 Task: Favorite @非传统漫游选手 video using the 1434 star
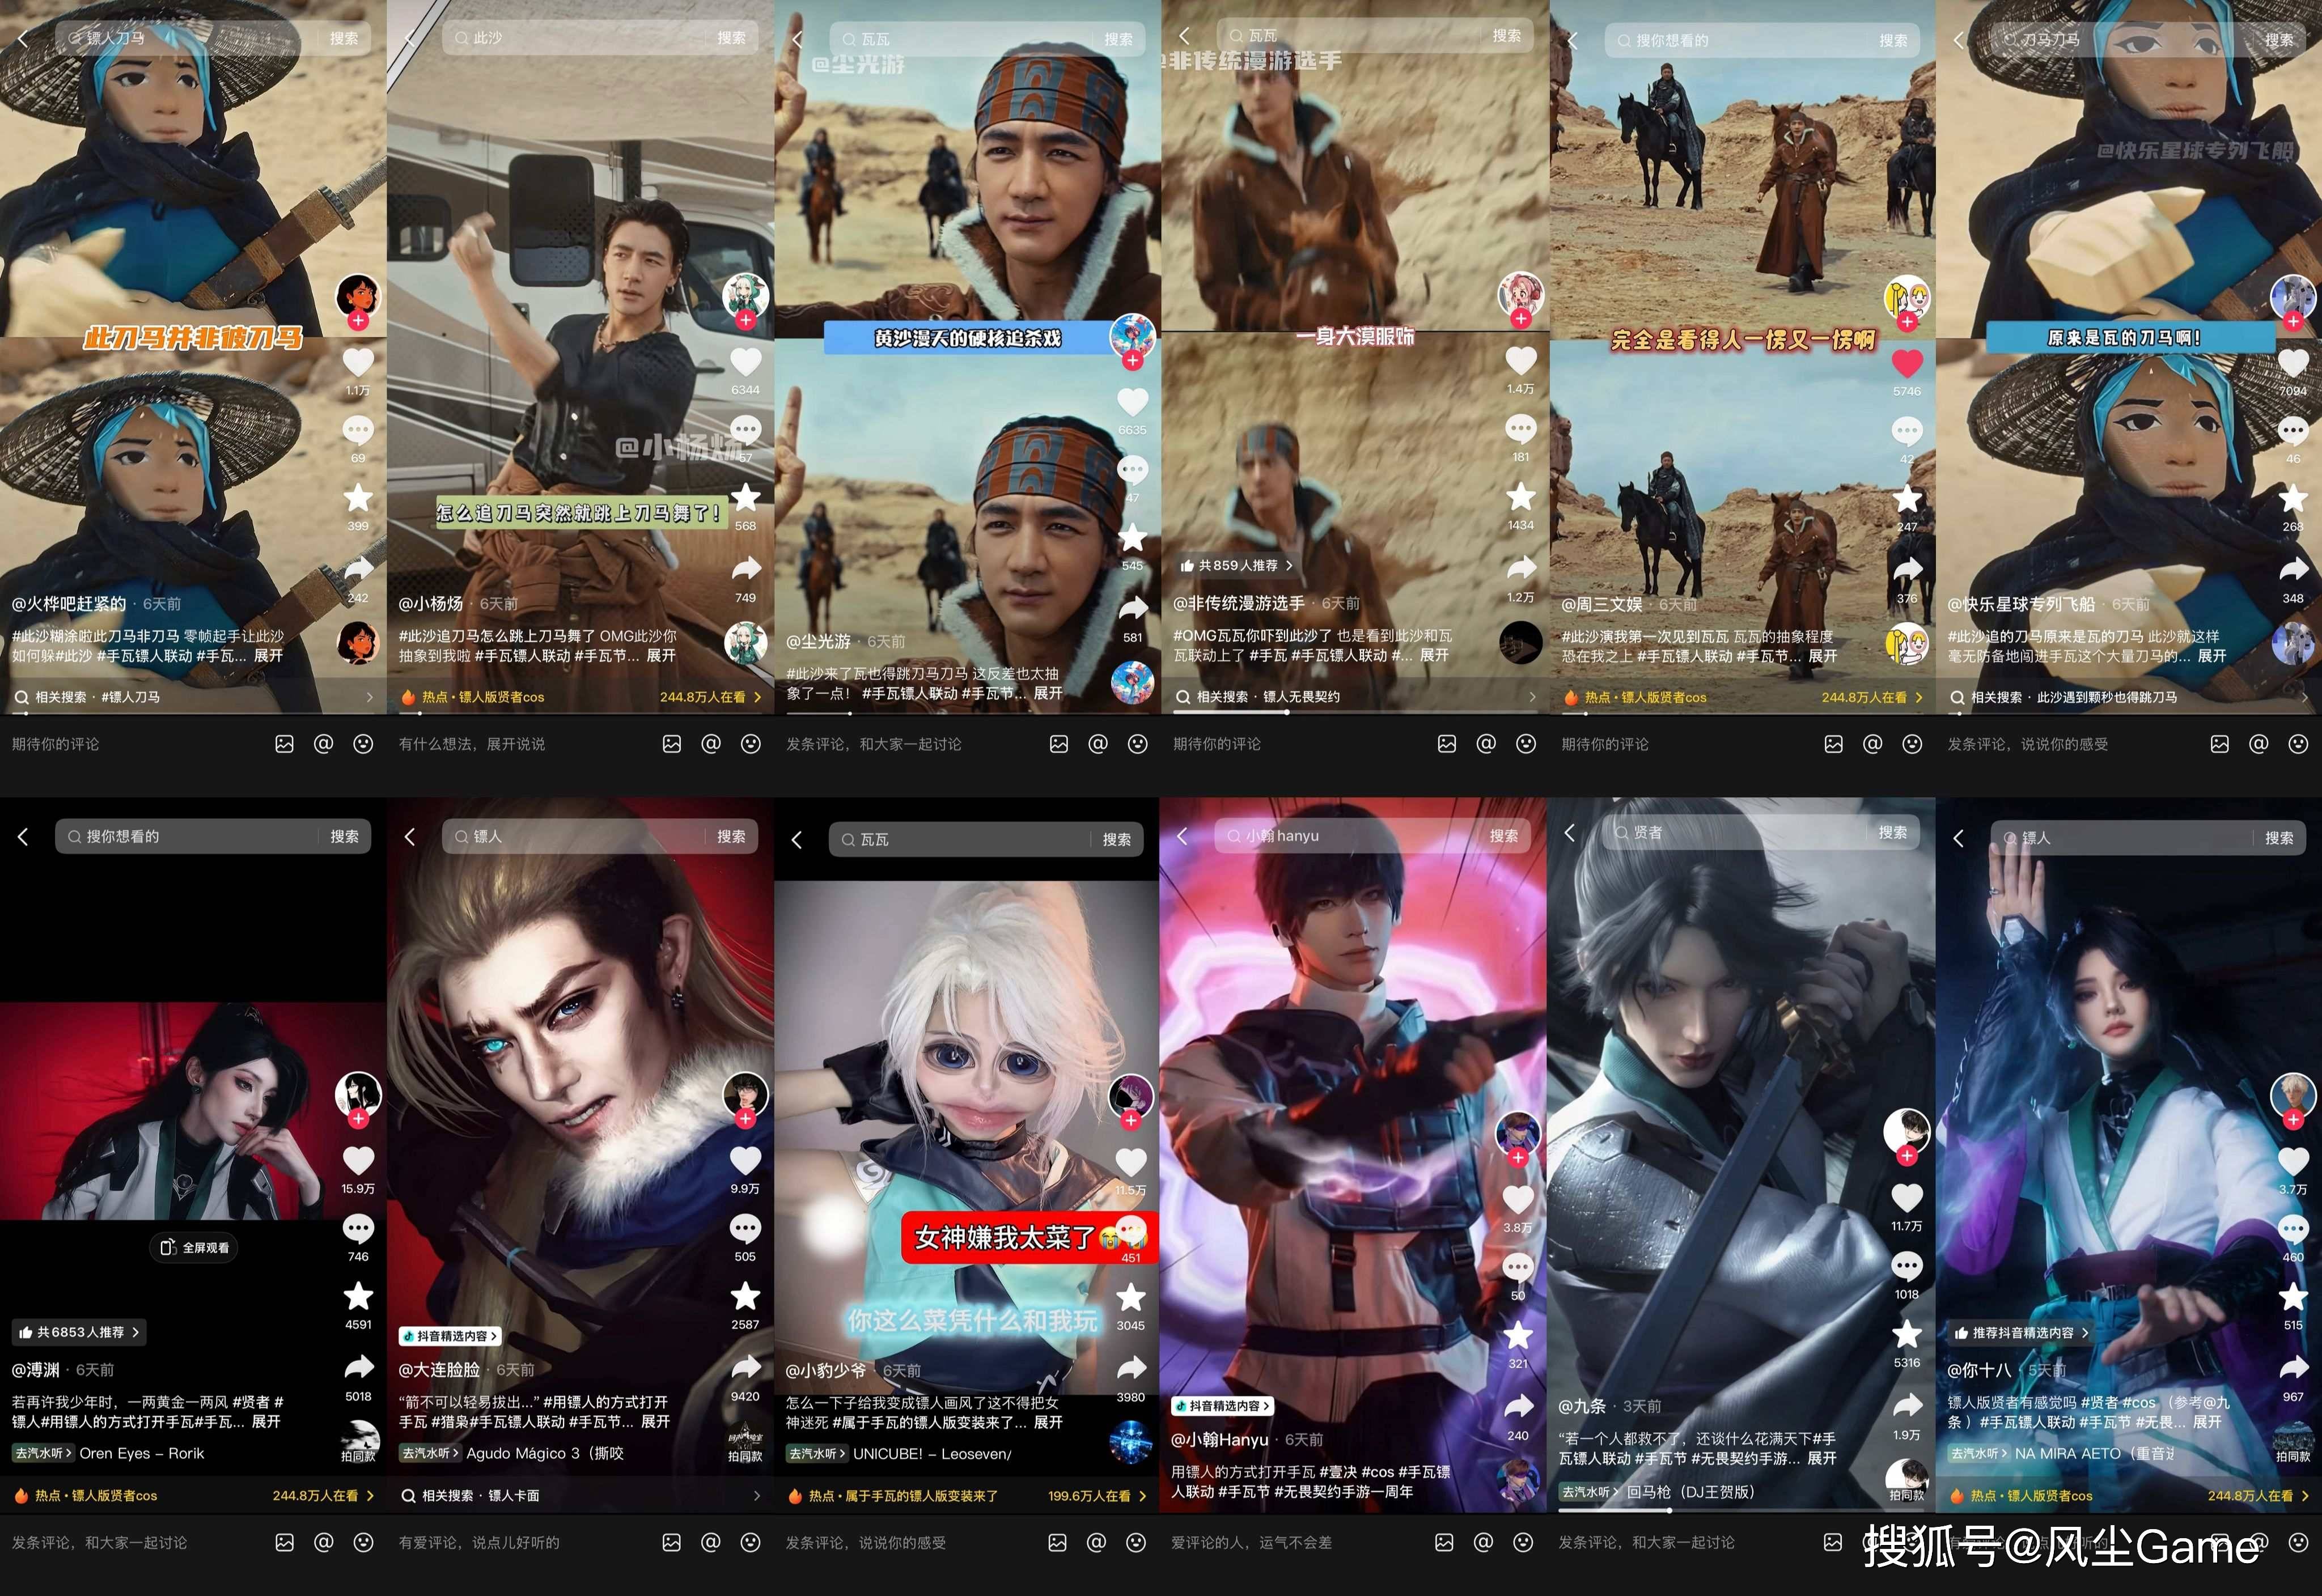tap(1520, 497)
